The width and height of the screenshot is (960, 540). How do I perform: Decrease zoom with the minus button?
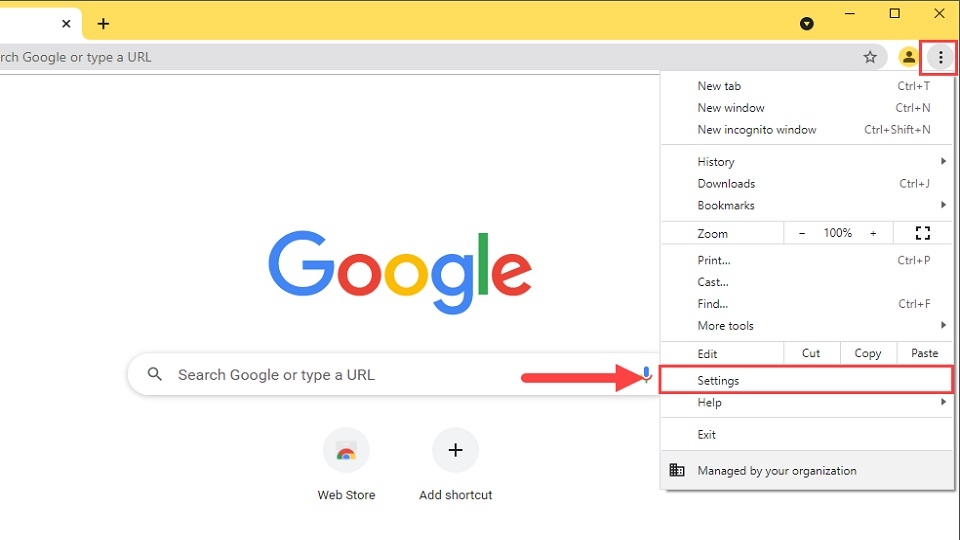802,233
